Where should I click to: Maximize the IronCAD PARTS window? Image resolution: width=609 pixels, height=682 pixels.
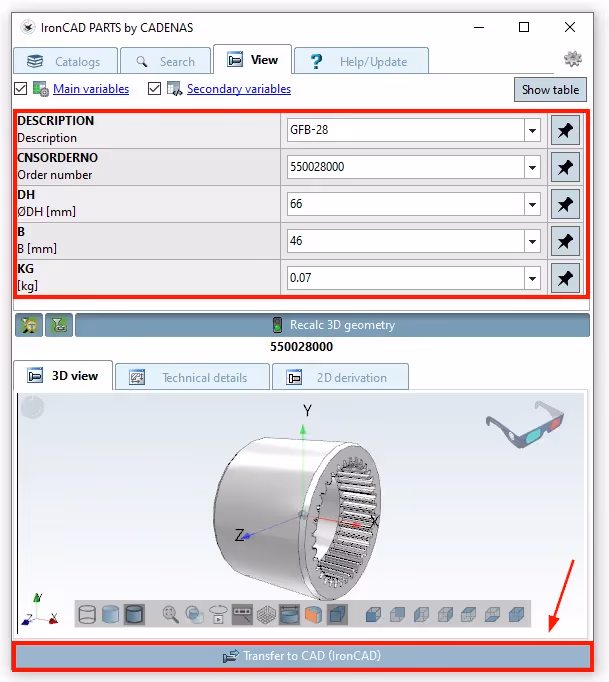point(524,27)
